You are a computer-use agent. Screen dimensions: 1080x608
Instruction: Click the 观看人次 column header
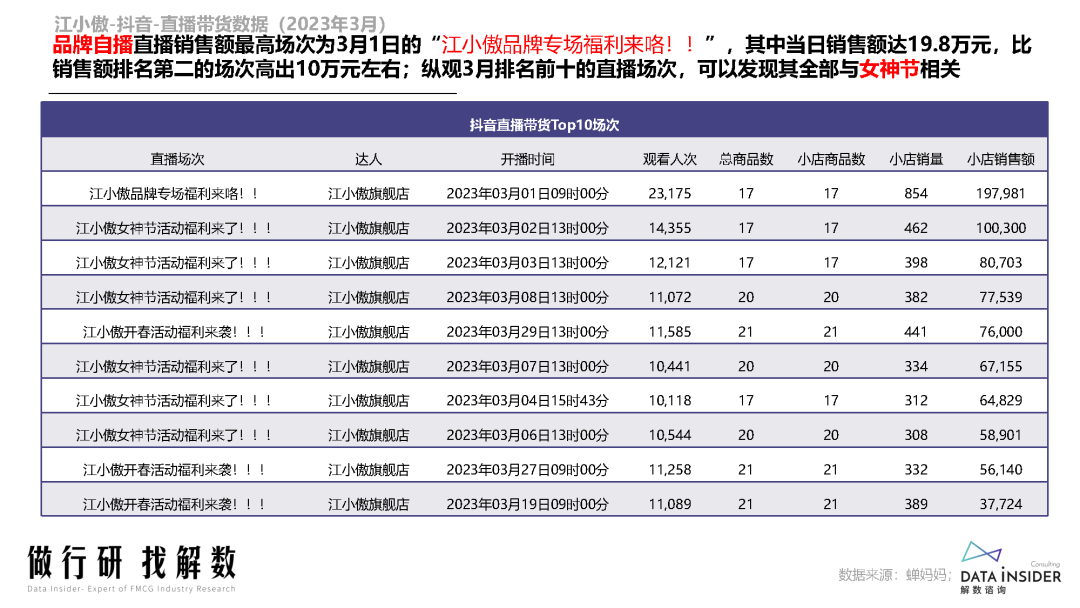(669, 159)
